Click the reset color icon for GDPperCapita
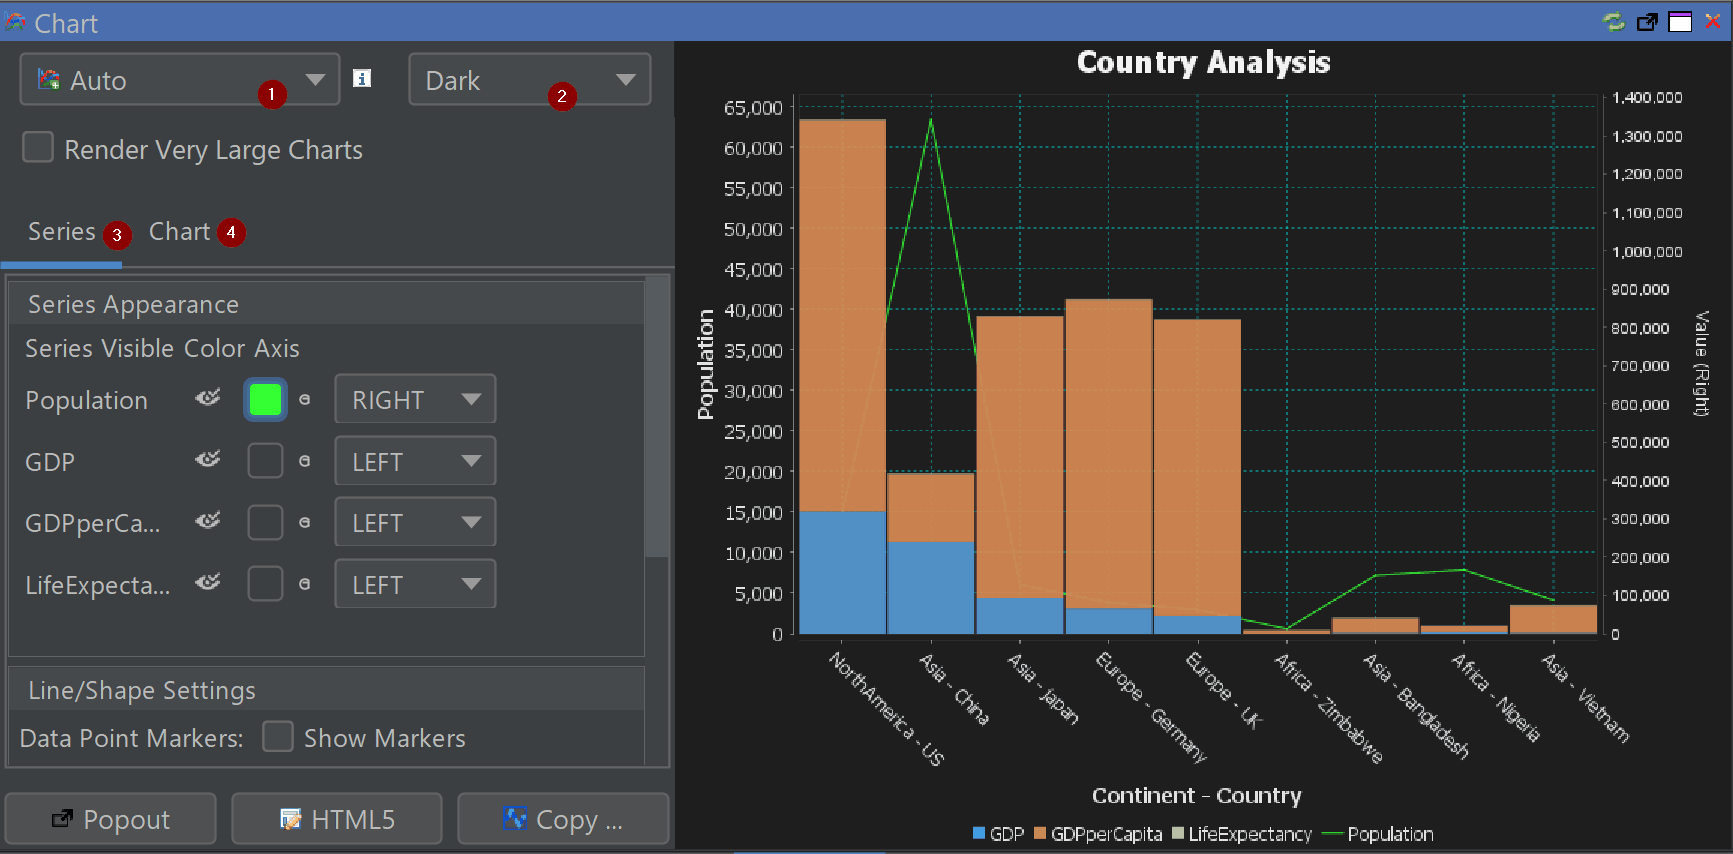This screenshot has height=854, width=1733. tap(305, 523)
